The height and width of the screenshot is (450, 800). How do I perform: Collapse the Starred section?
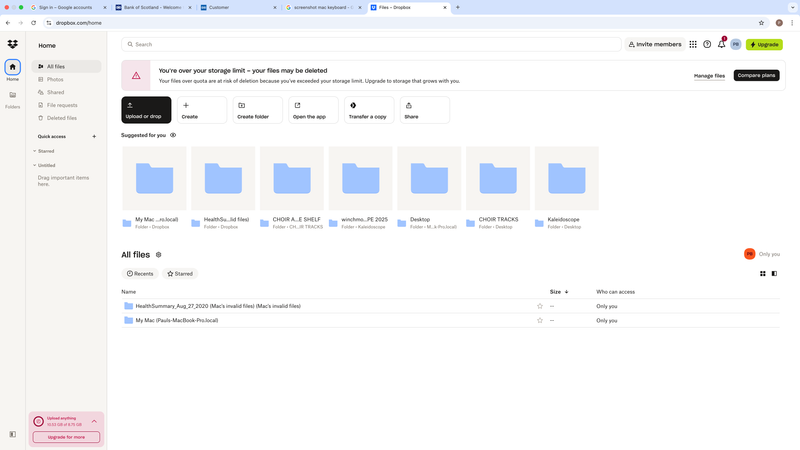click(34, 151)
